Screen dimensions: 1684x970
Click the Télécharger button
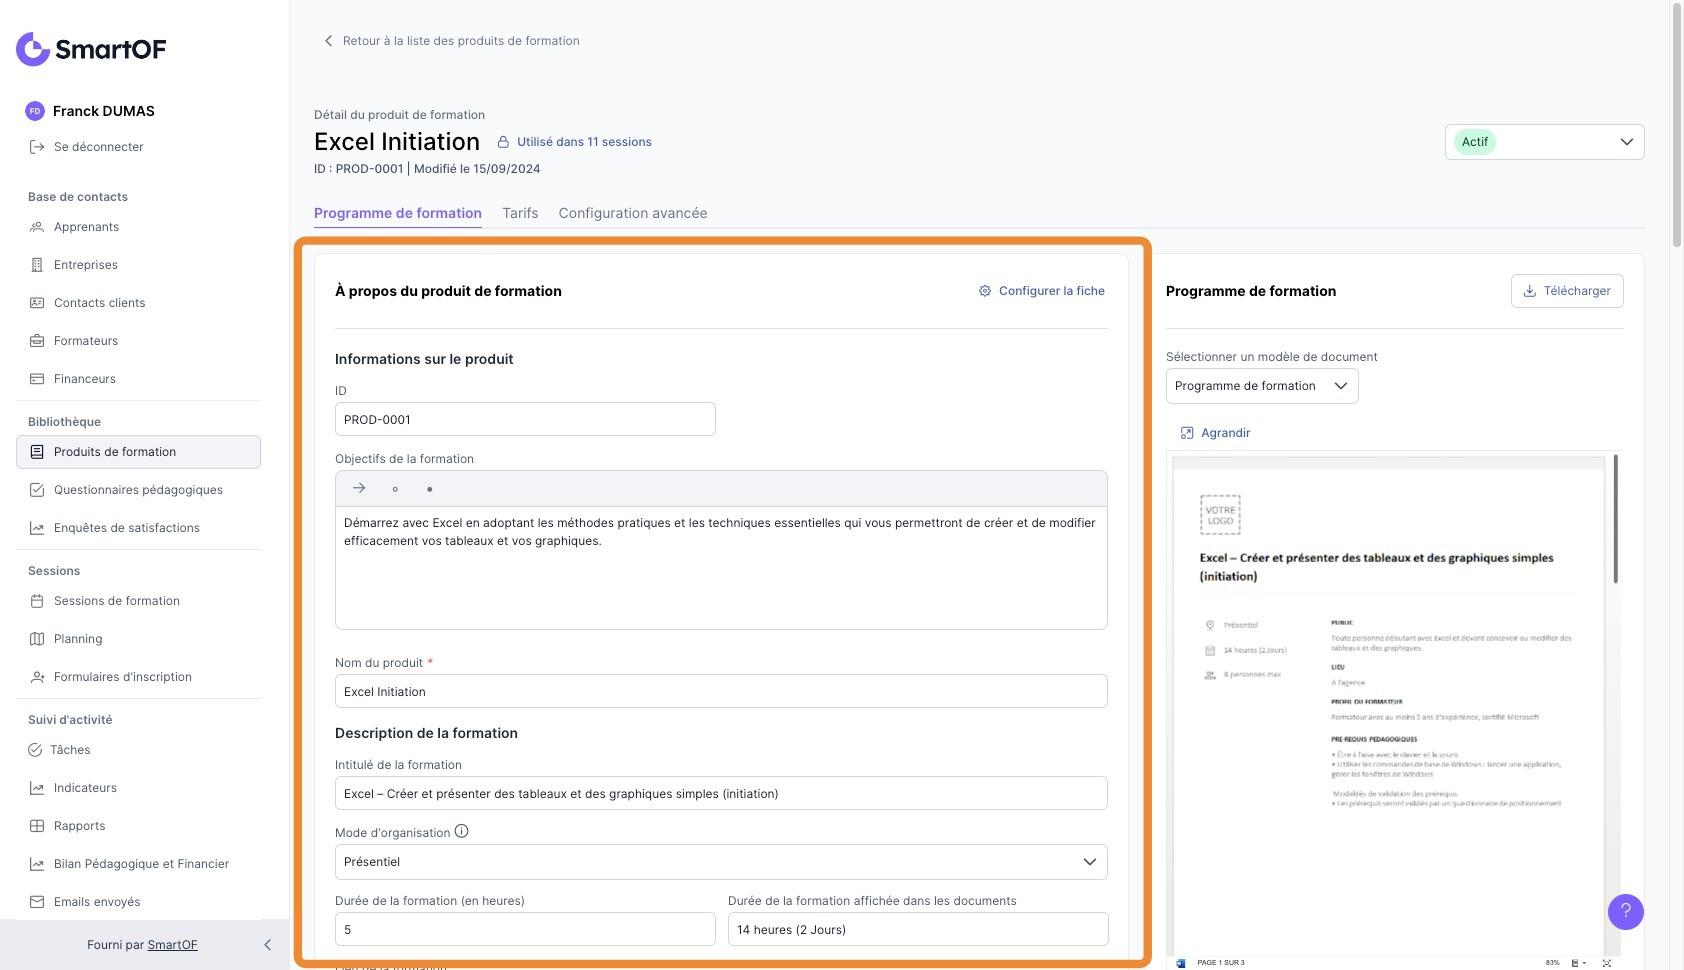point(1566,291)
